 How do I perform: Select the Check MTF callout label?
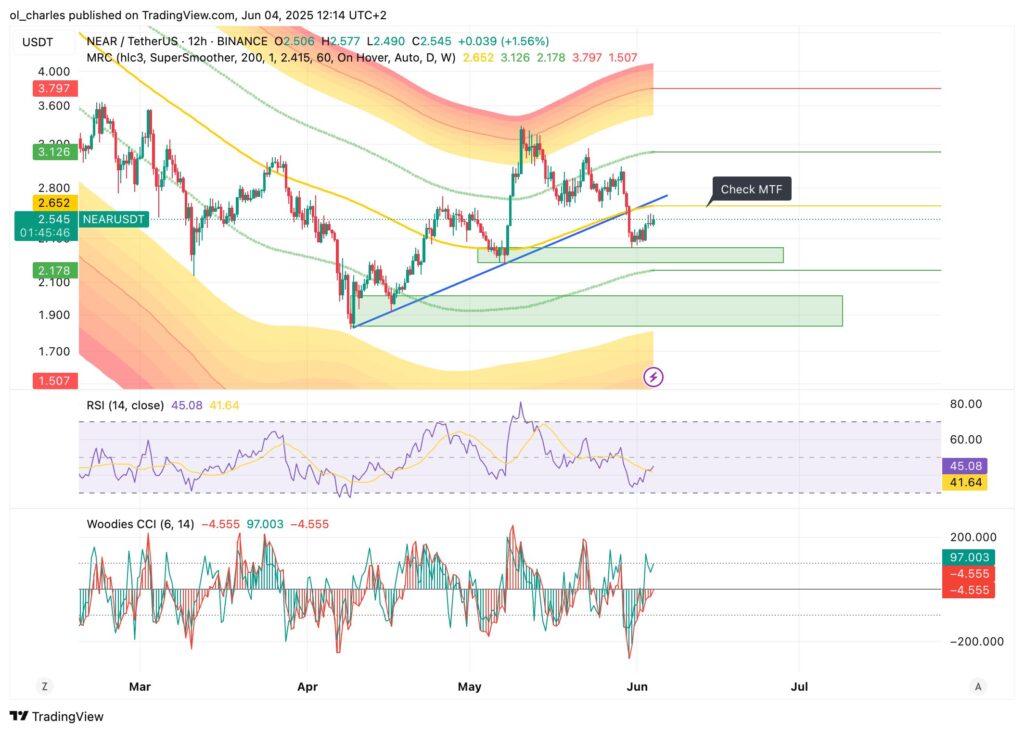click(750, 189)
